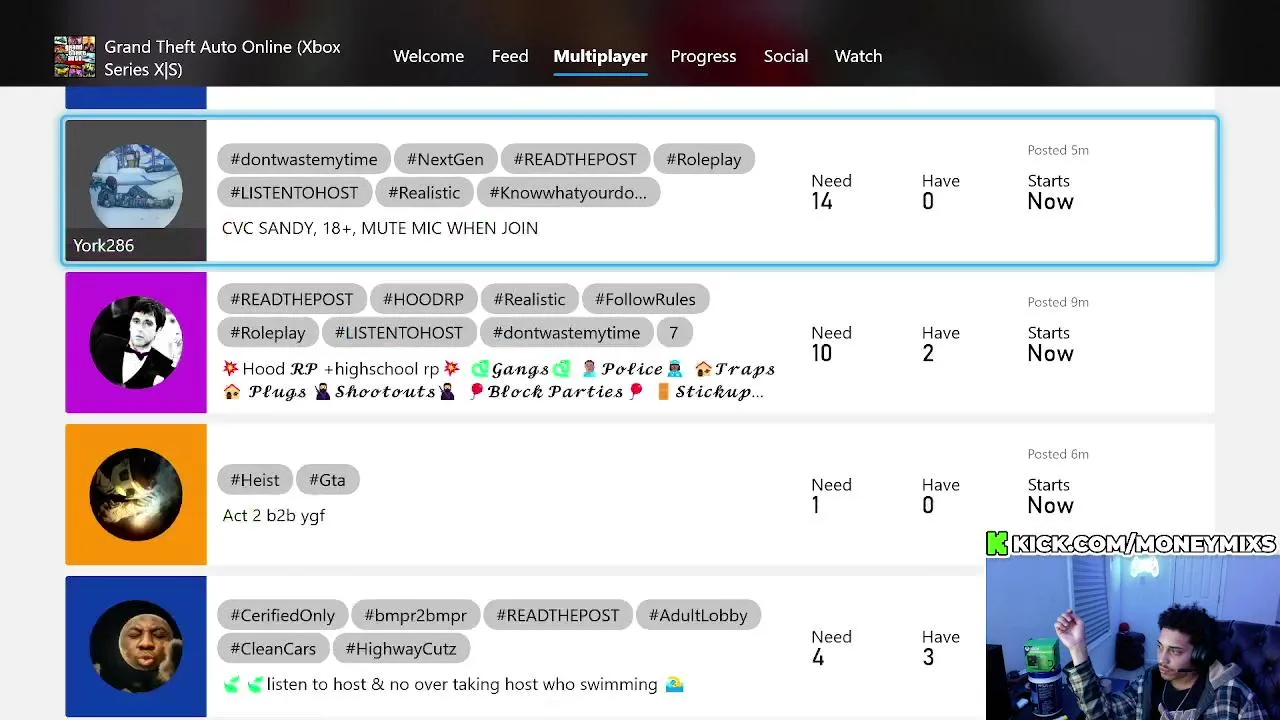Select the #CerifiedOnly tag

pos(283,615)
